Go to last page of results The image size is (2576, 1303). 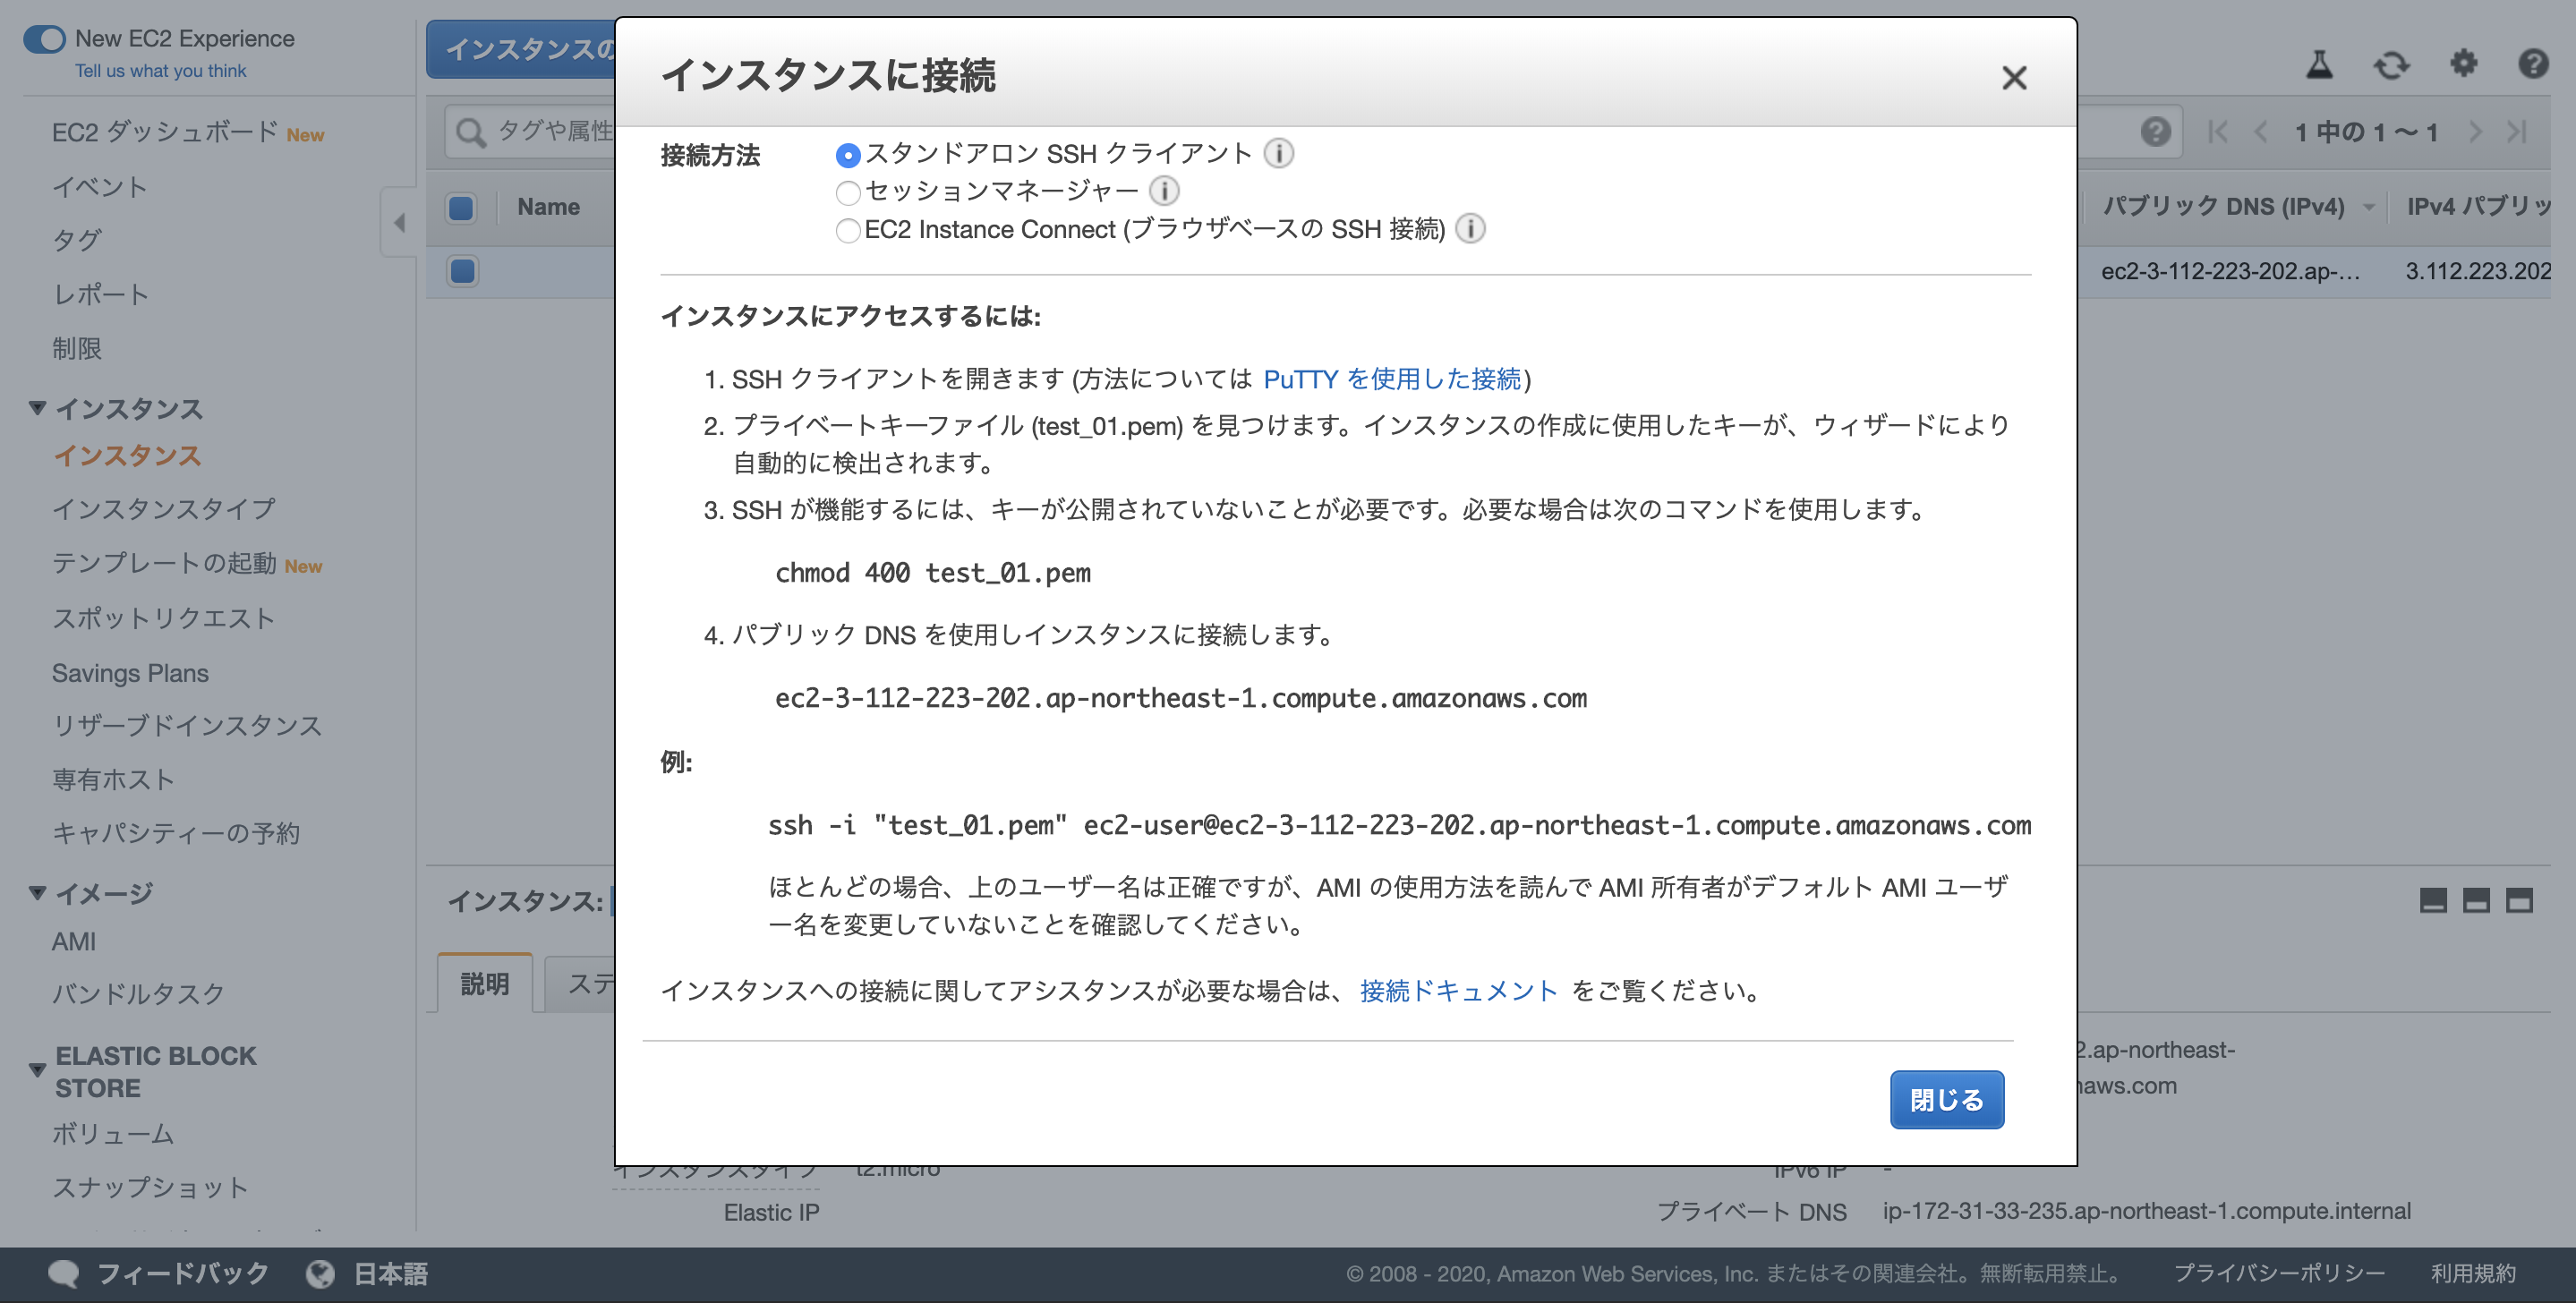pos(2517,131)
